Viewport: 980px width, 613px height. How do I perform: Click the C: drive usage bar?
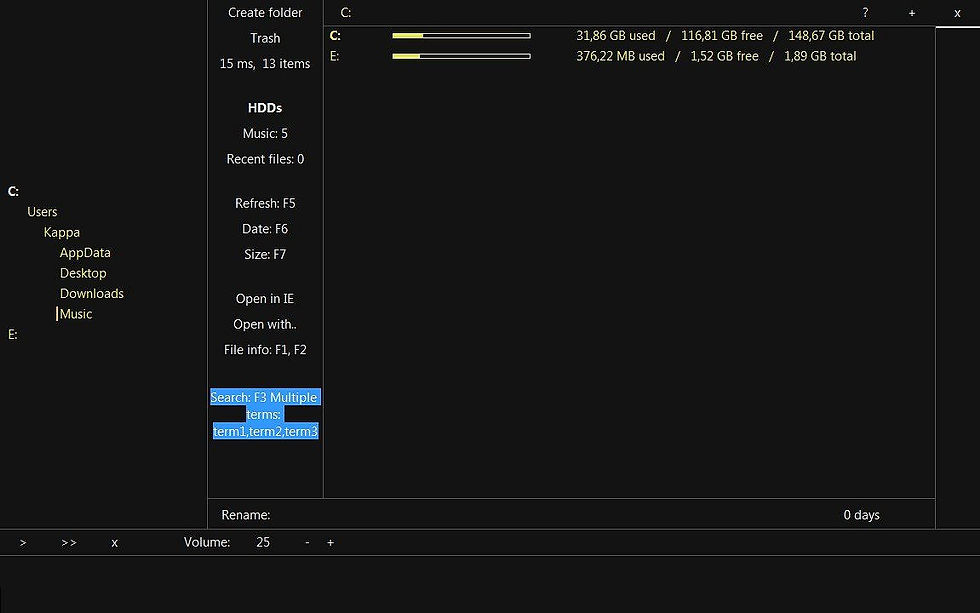pyautogui.click(x=461, y=36)
